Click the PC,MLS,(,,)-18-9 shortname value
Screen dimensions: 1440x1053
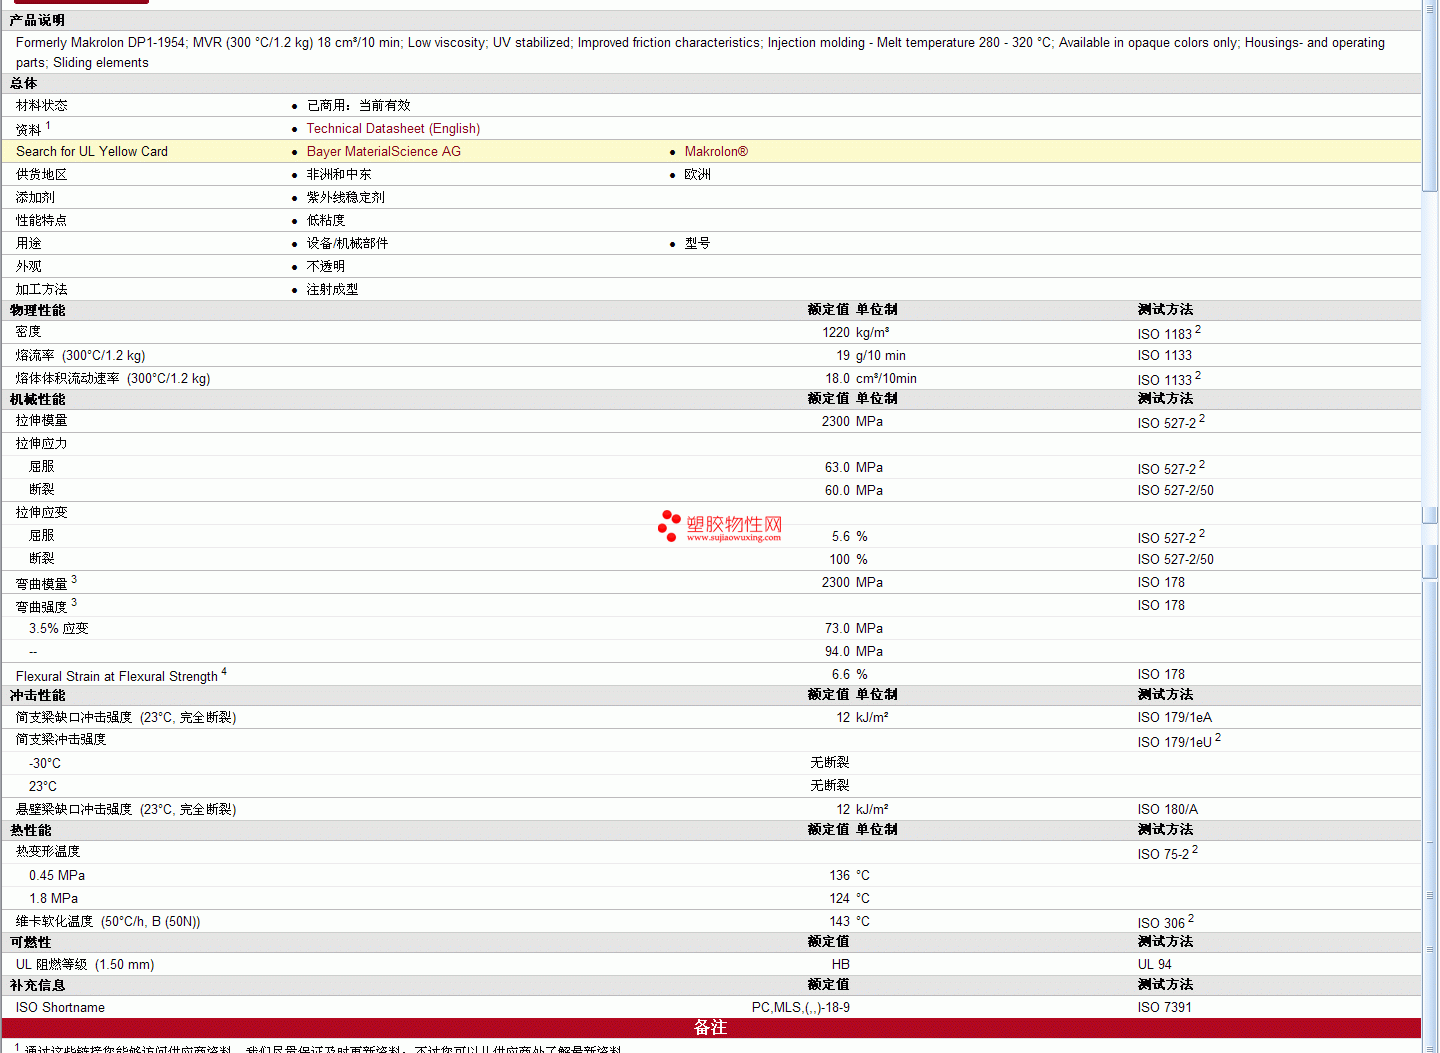click(x=800, y=1008)
